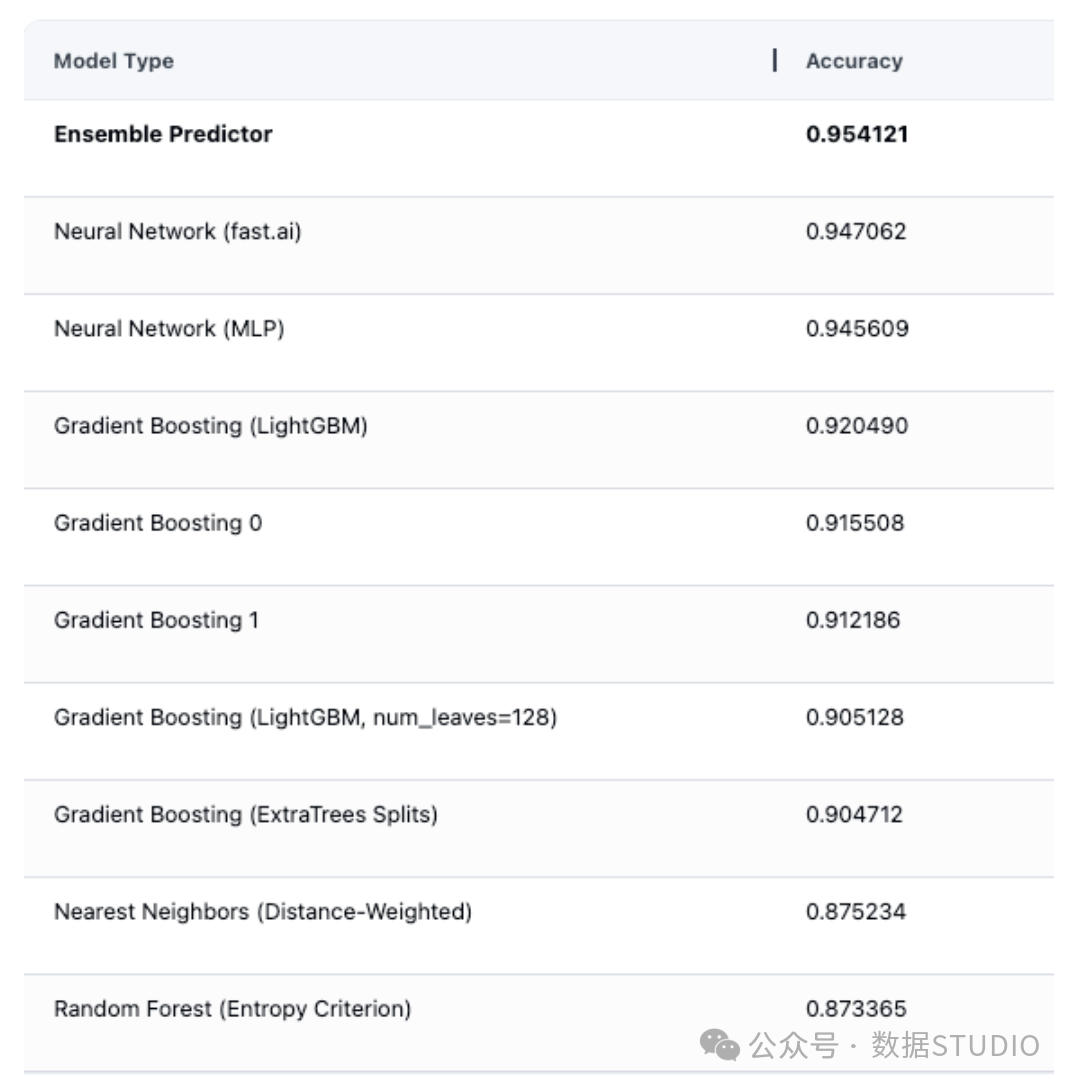Select Random Forest (Entropy Criterion) row

pyautogui.click(x=539, y=1023)
